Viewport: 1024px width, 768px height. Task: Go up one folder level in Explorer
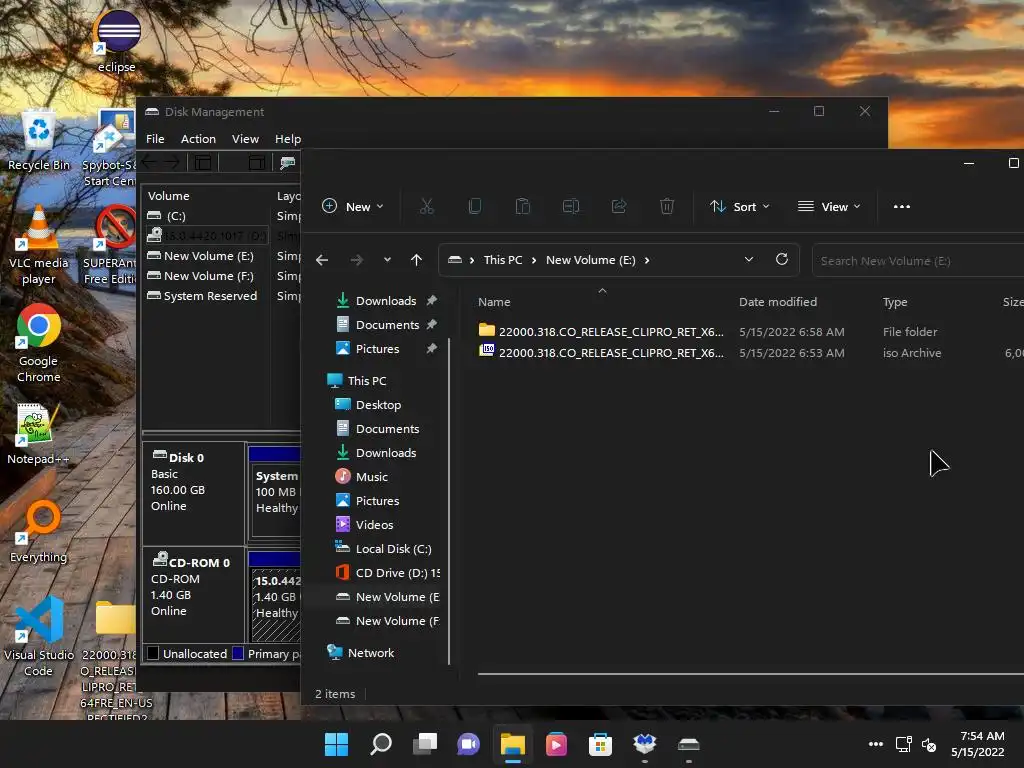(x=416, y=260)
